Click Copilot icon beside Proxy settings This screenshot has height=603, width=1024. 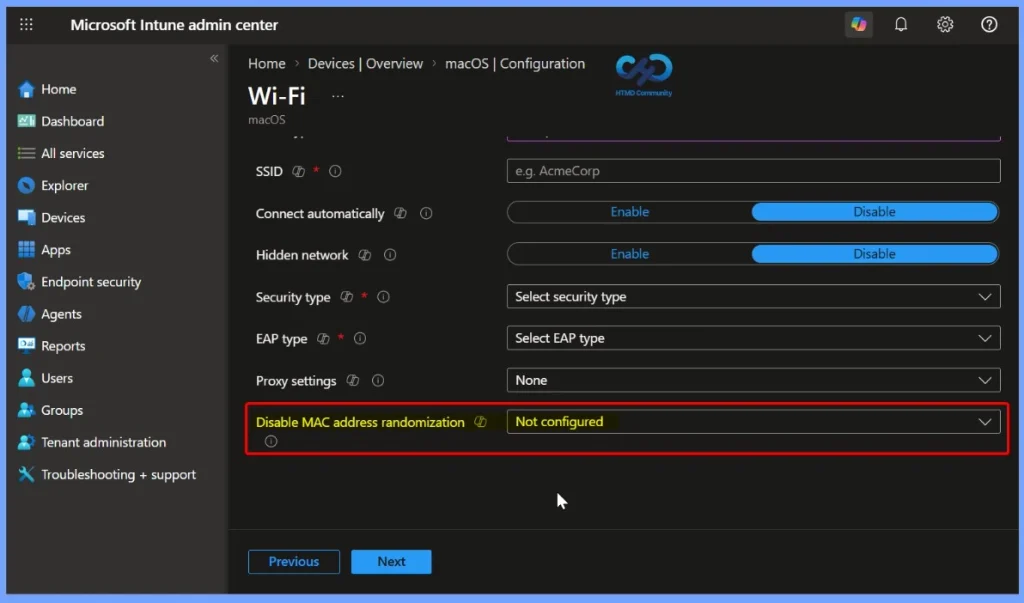tap(353, 381)
